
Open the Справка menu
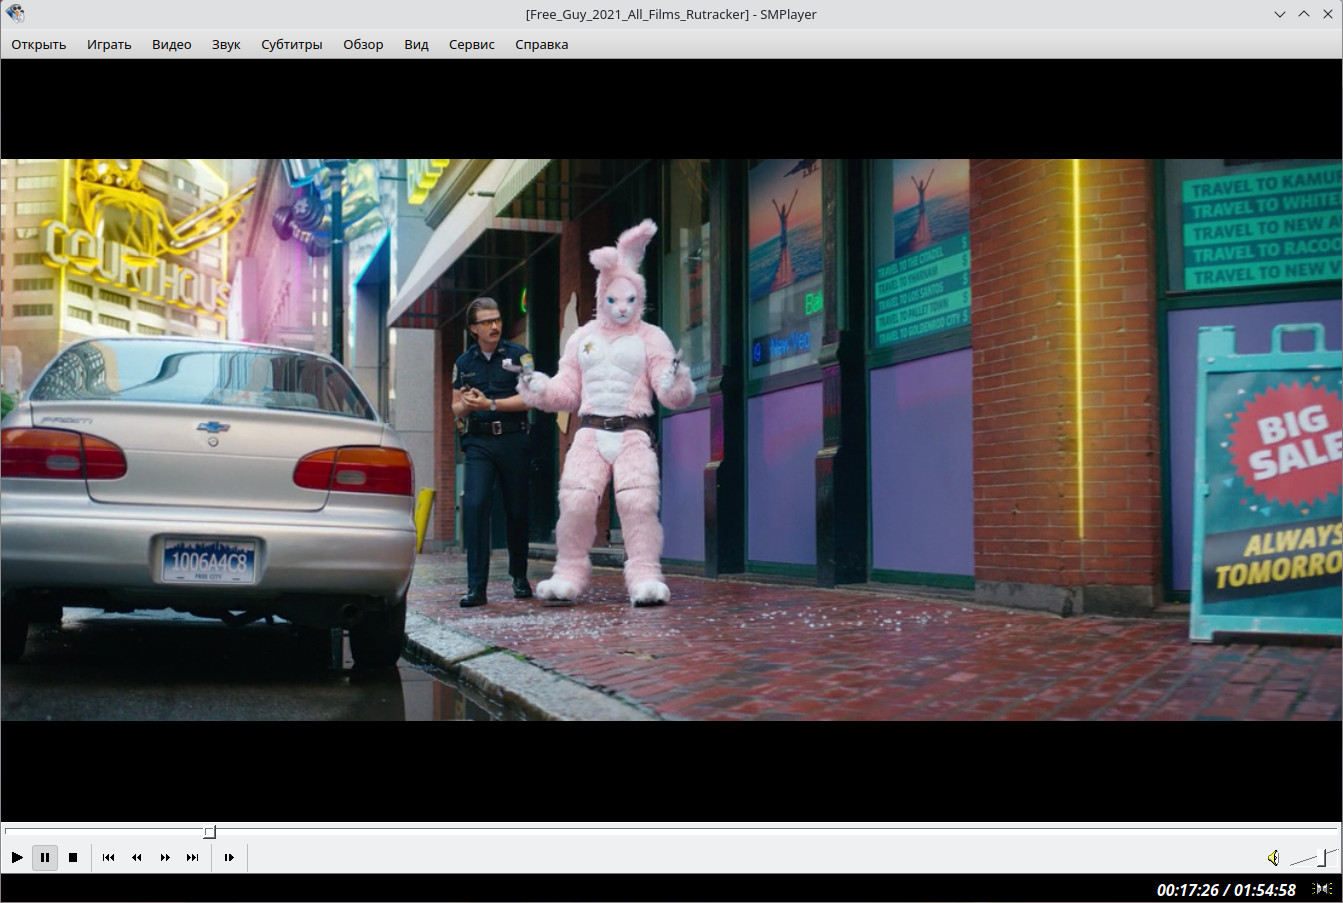click(x=542, y=44)
